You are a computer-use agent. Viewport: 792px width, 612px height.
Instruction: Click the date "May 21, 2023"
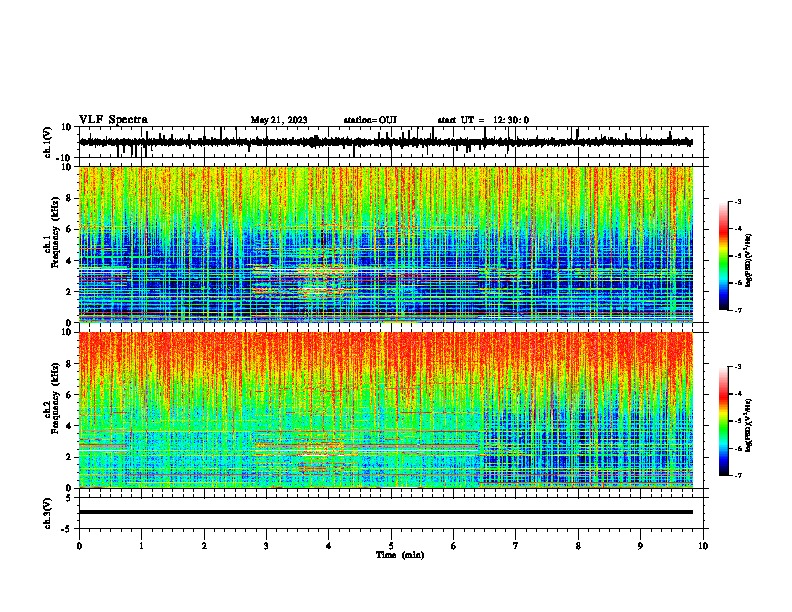tap(279, 120)
